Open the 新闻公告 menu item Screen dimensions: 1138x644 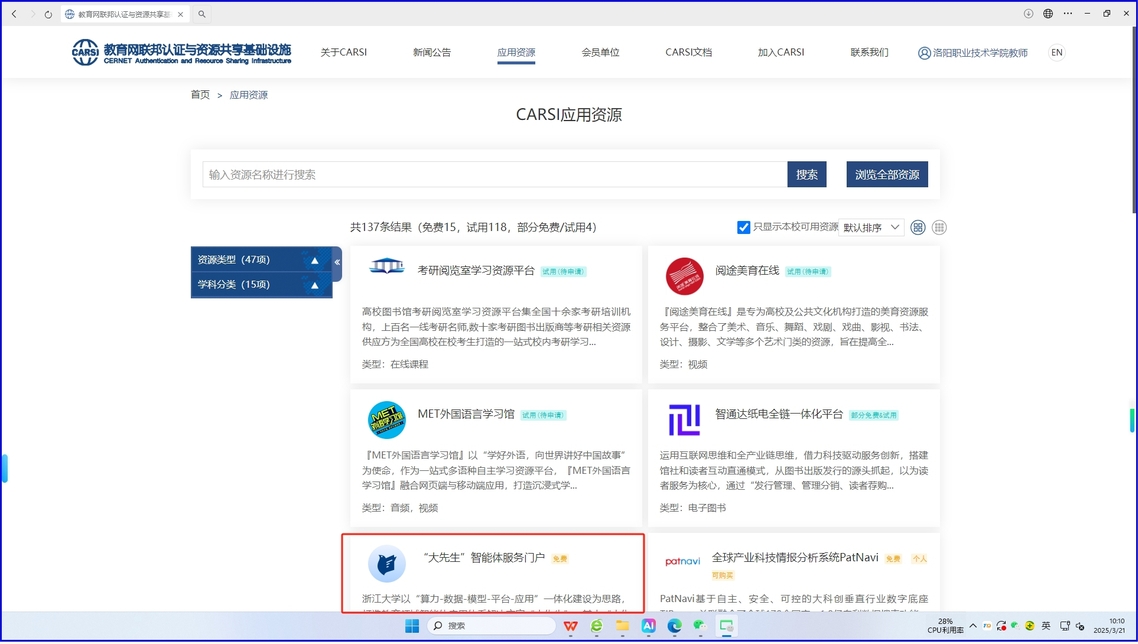(432, 52)
